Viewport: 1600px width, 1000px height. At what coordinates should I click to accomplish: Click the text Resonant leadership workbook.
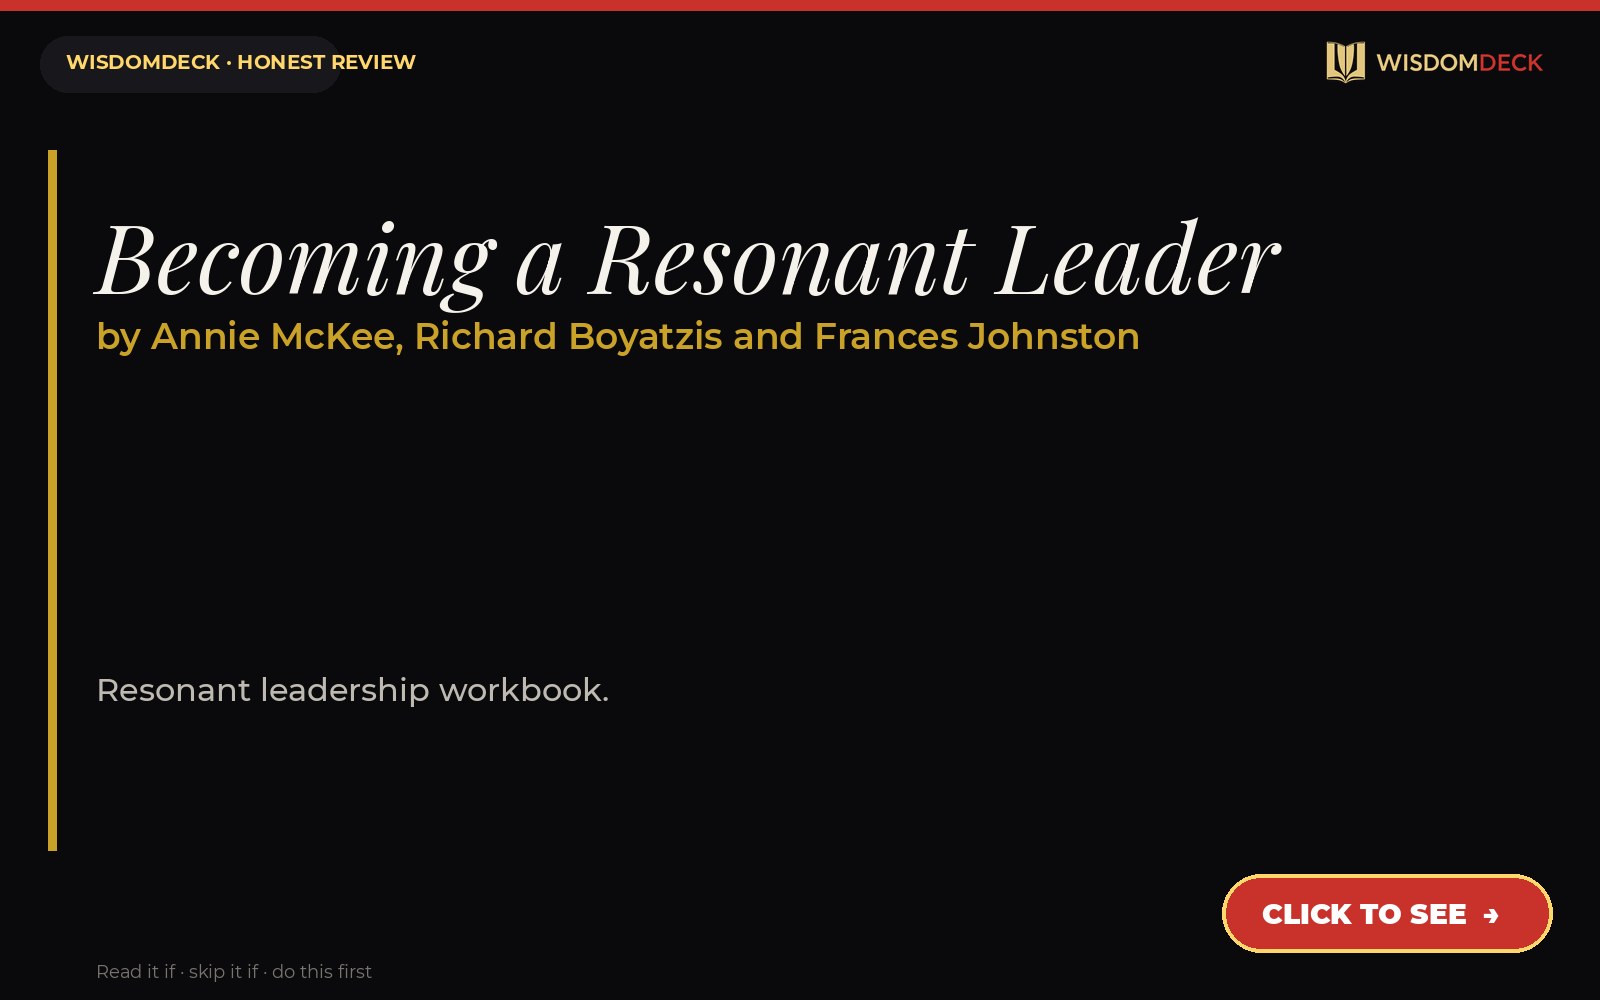(x=353, y=690)
